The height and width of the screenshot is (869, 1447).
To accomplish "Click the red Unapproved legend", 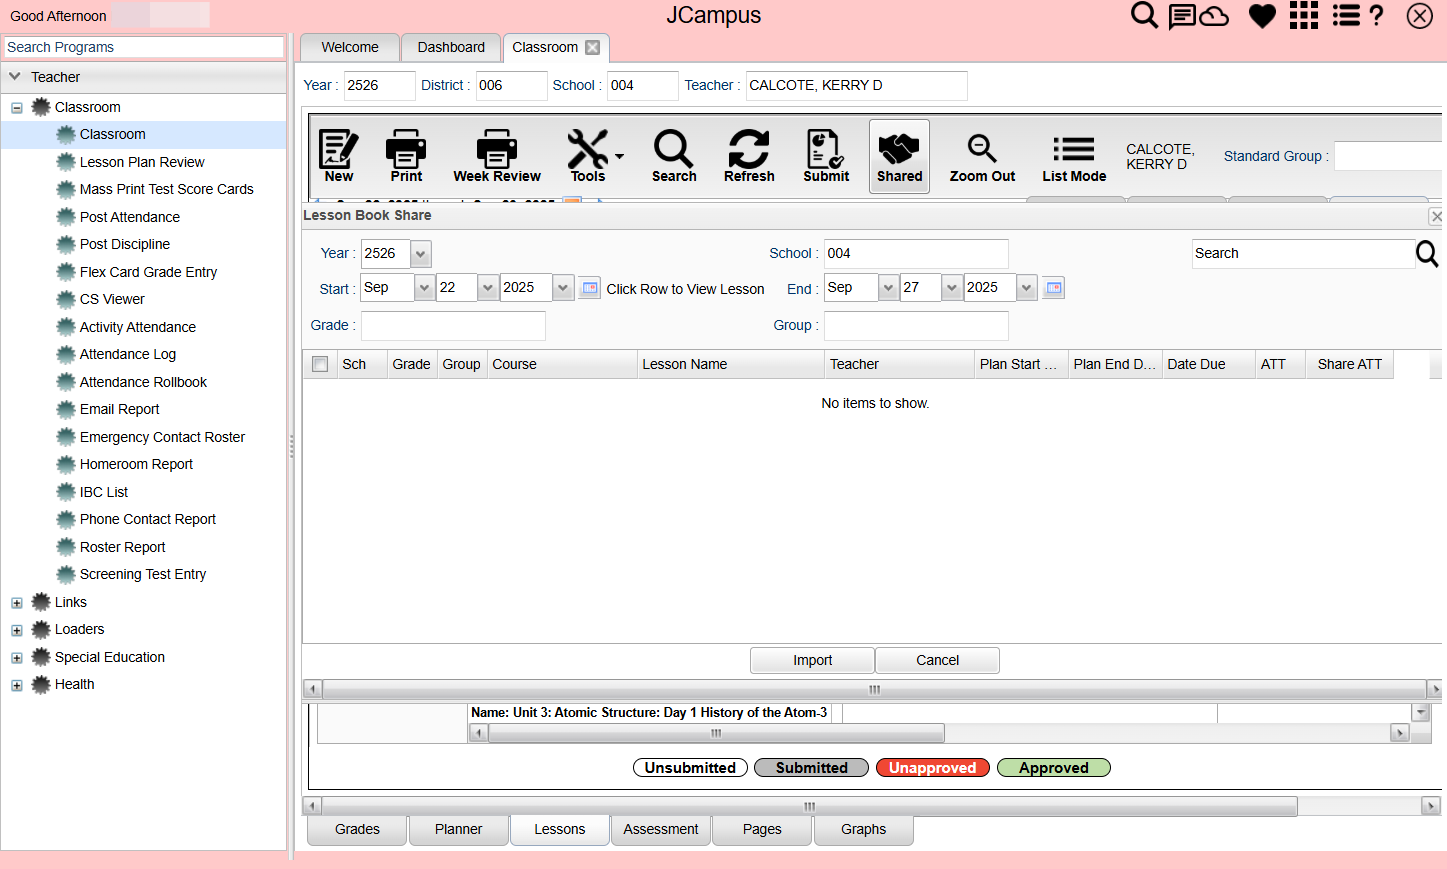I will [932, 768].
